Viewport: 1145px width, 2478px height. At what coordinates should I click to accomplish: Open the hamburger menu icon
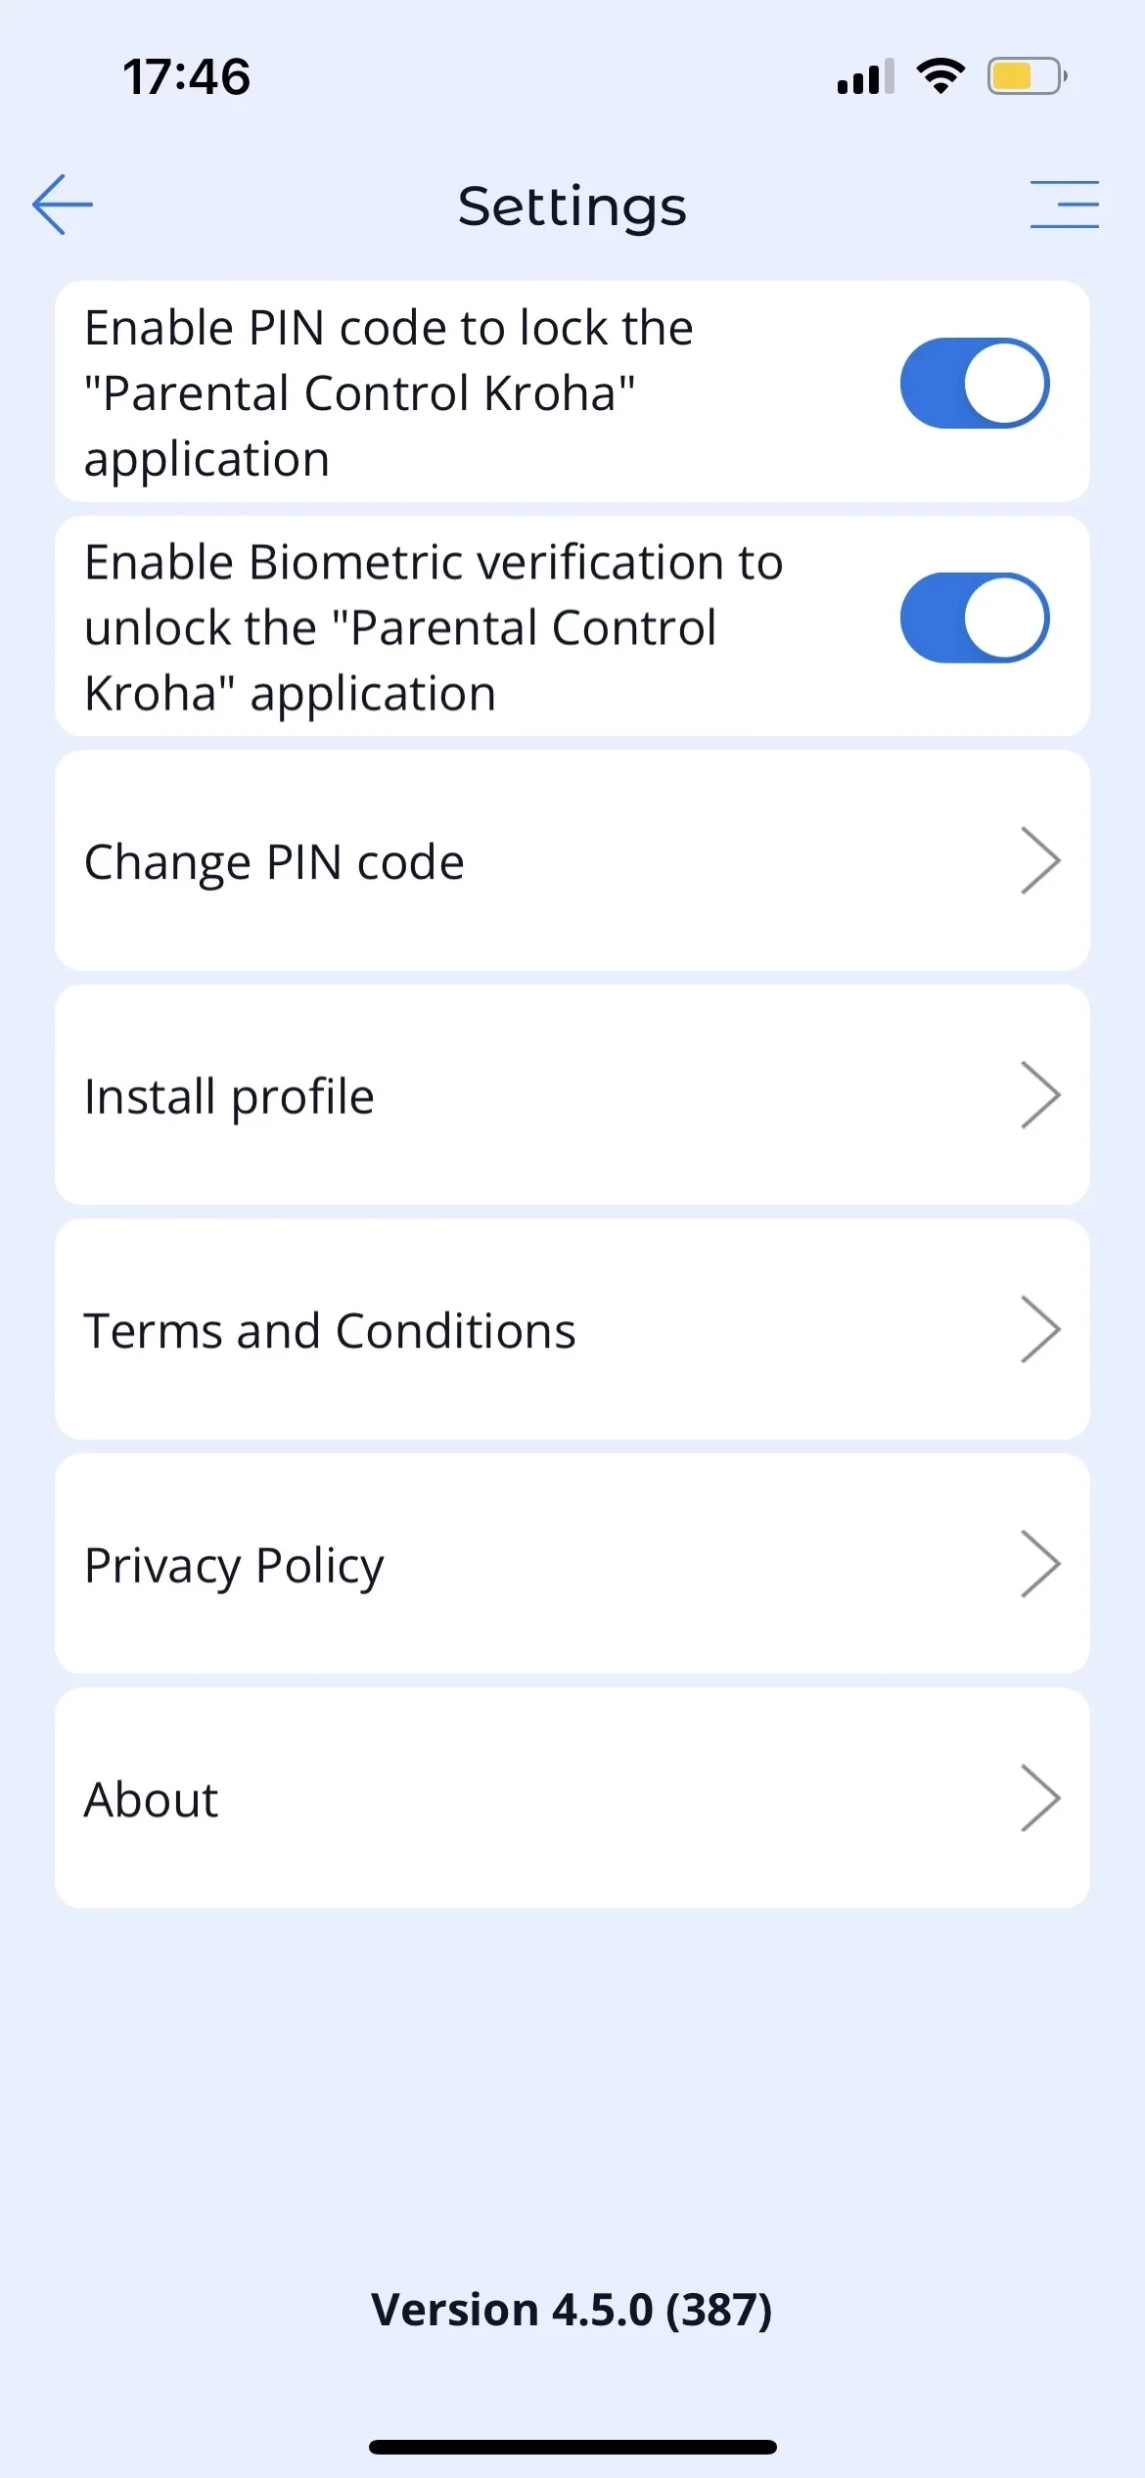(x=1064, y=205)
